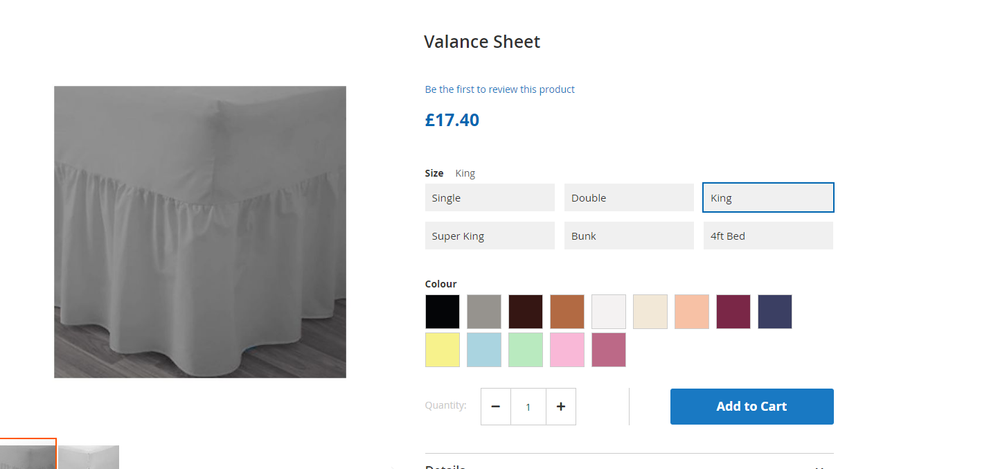The width and height of the screenshot is (998, 469).
Task: Select the burgundy colour swatch
Action: [x=733, y=311]
